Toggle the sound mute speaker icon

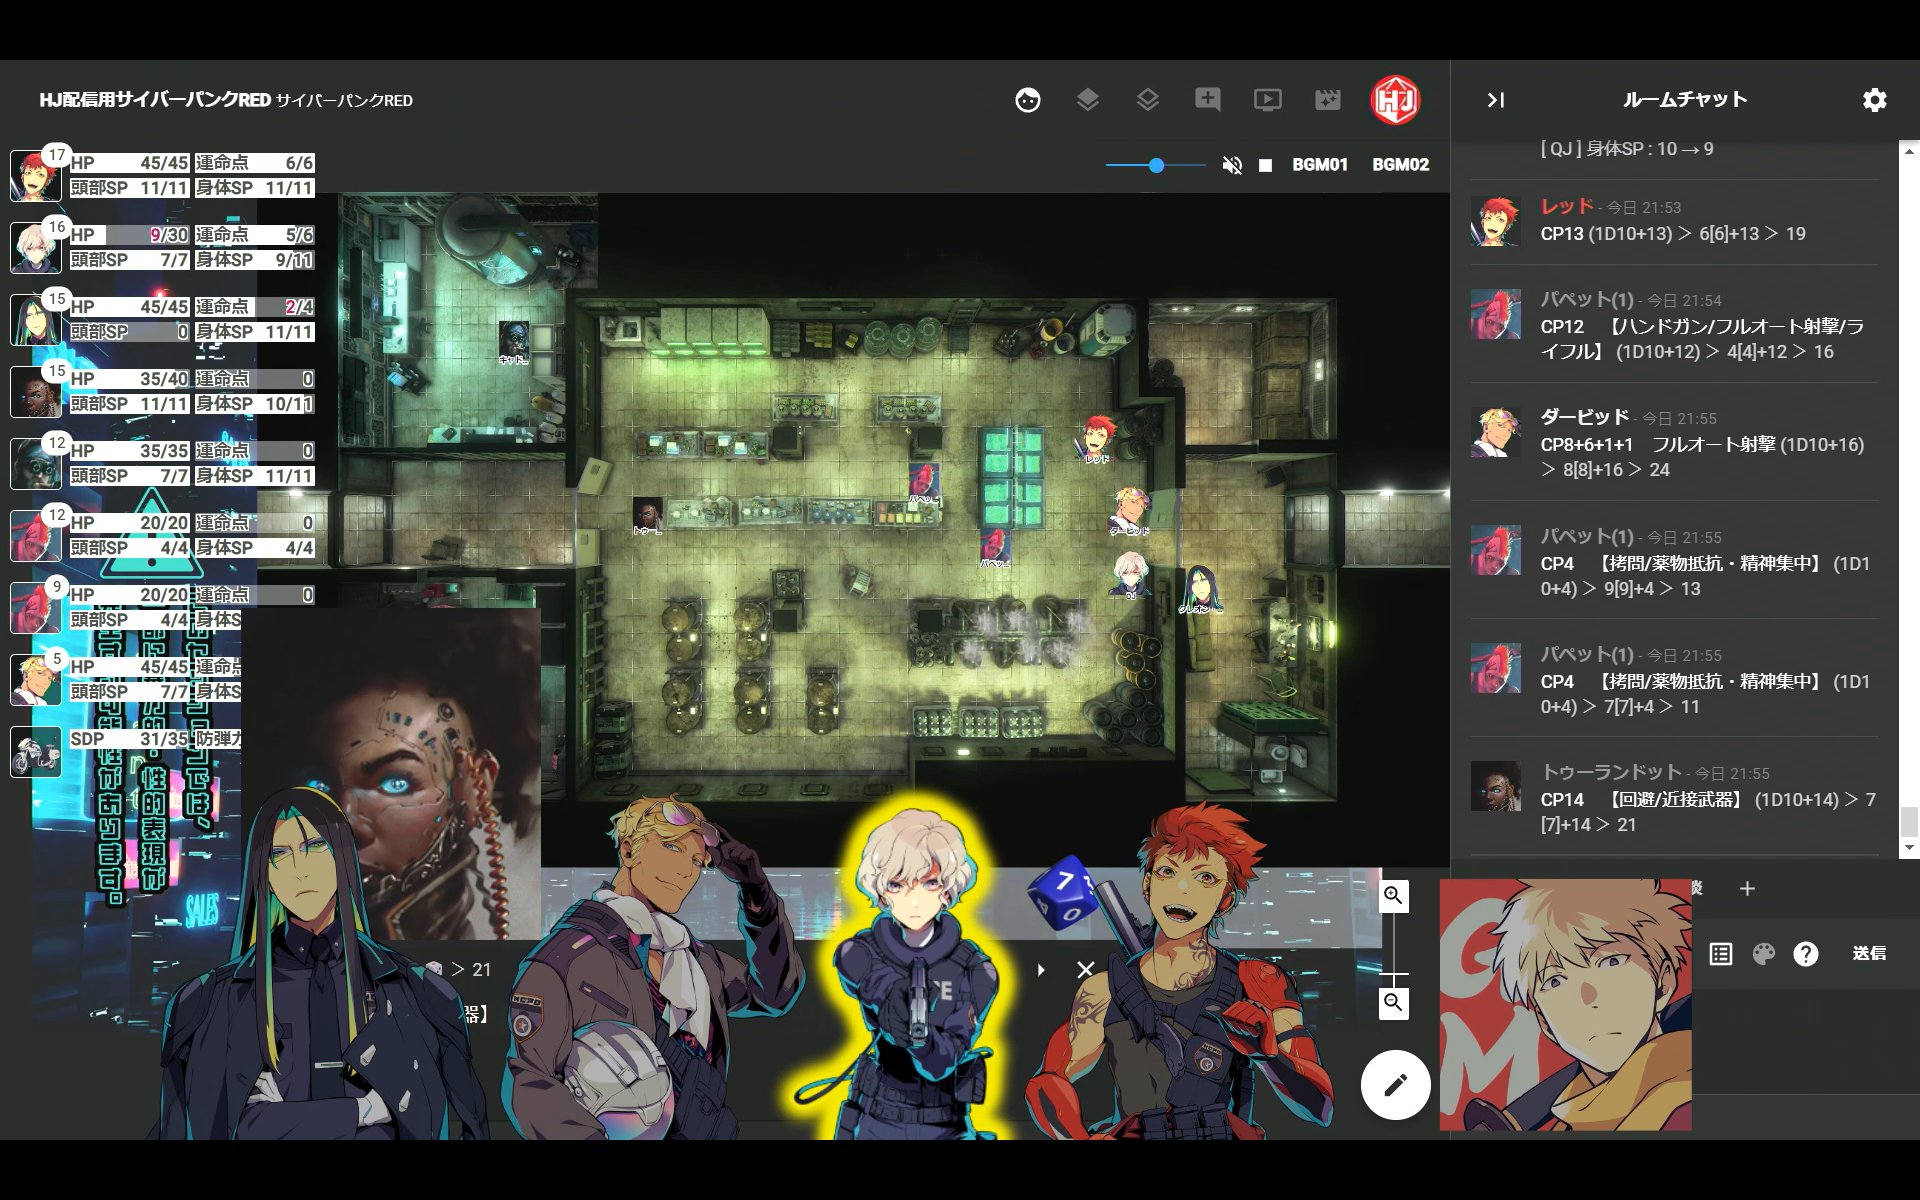[x=1232, y=165]
